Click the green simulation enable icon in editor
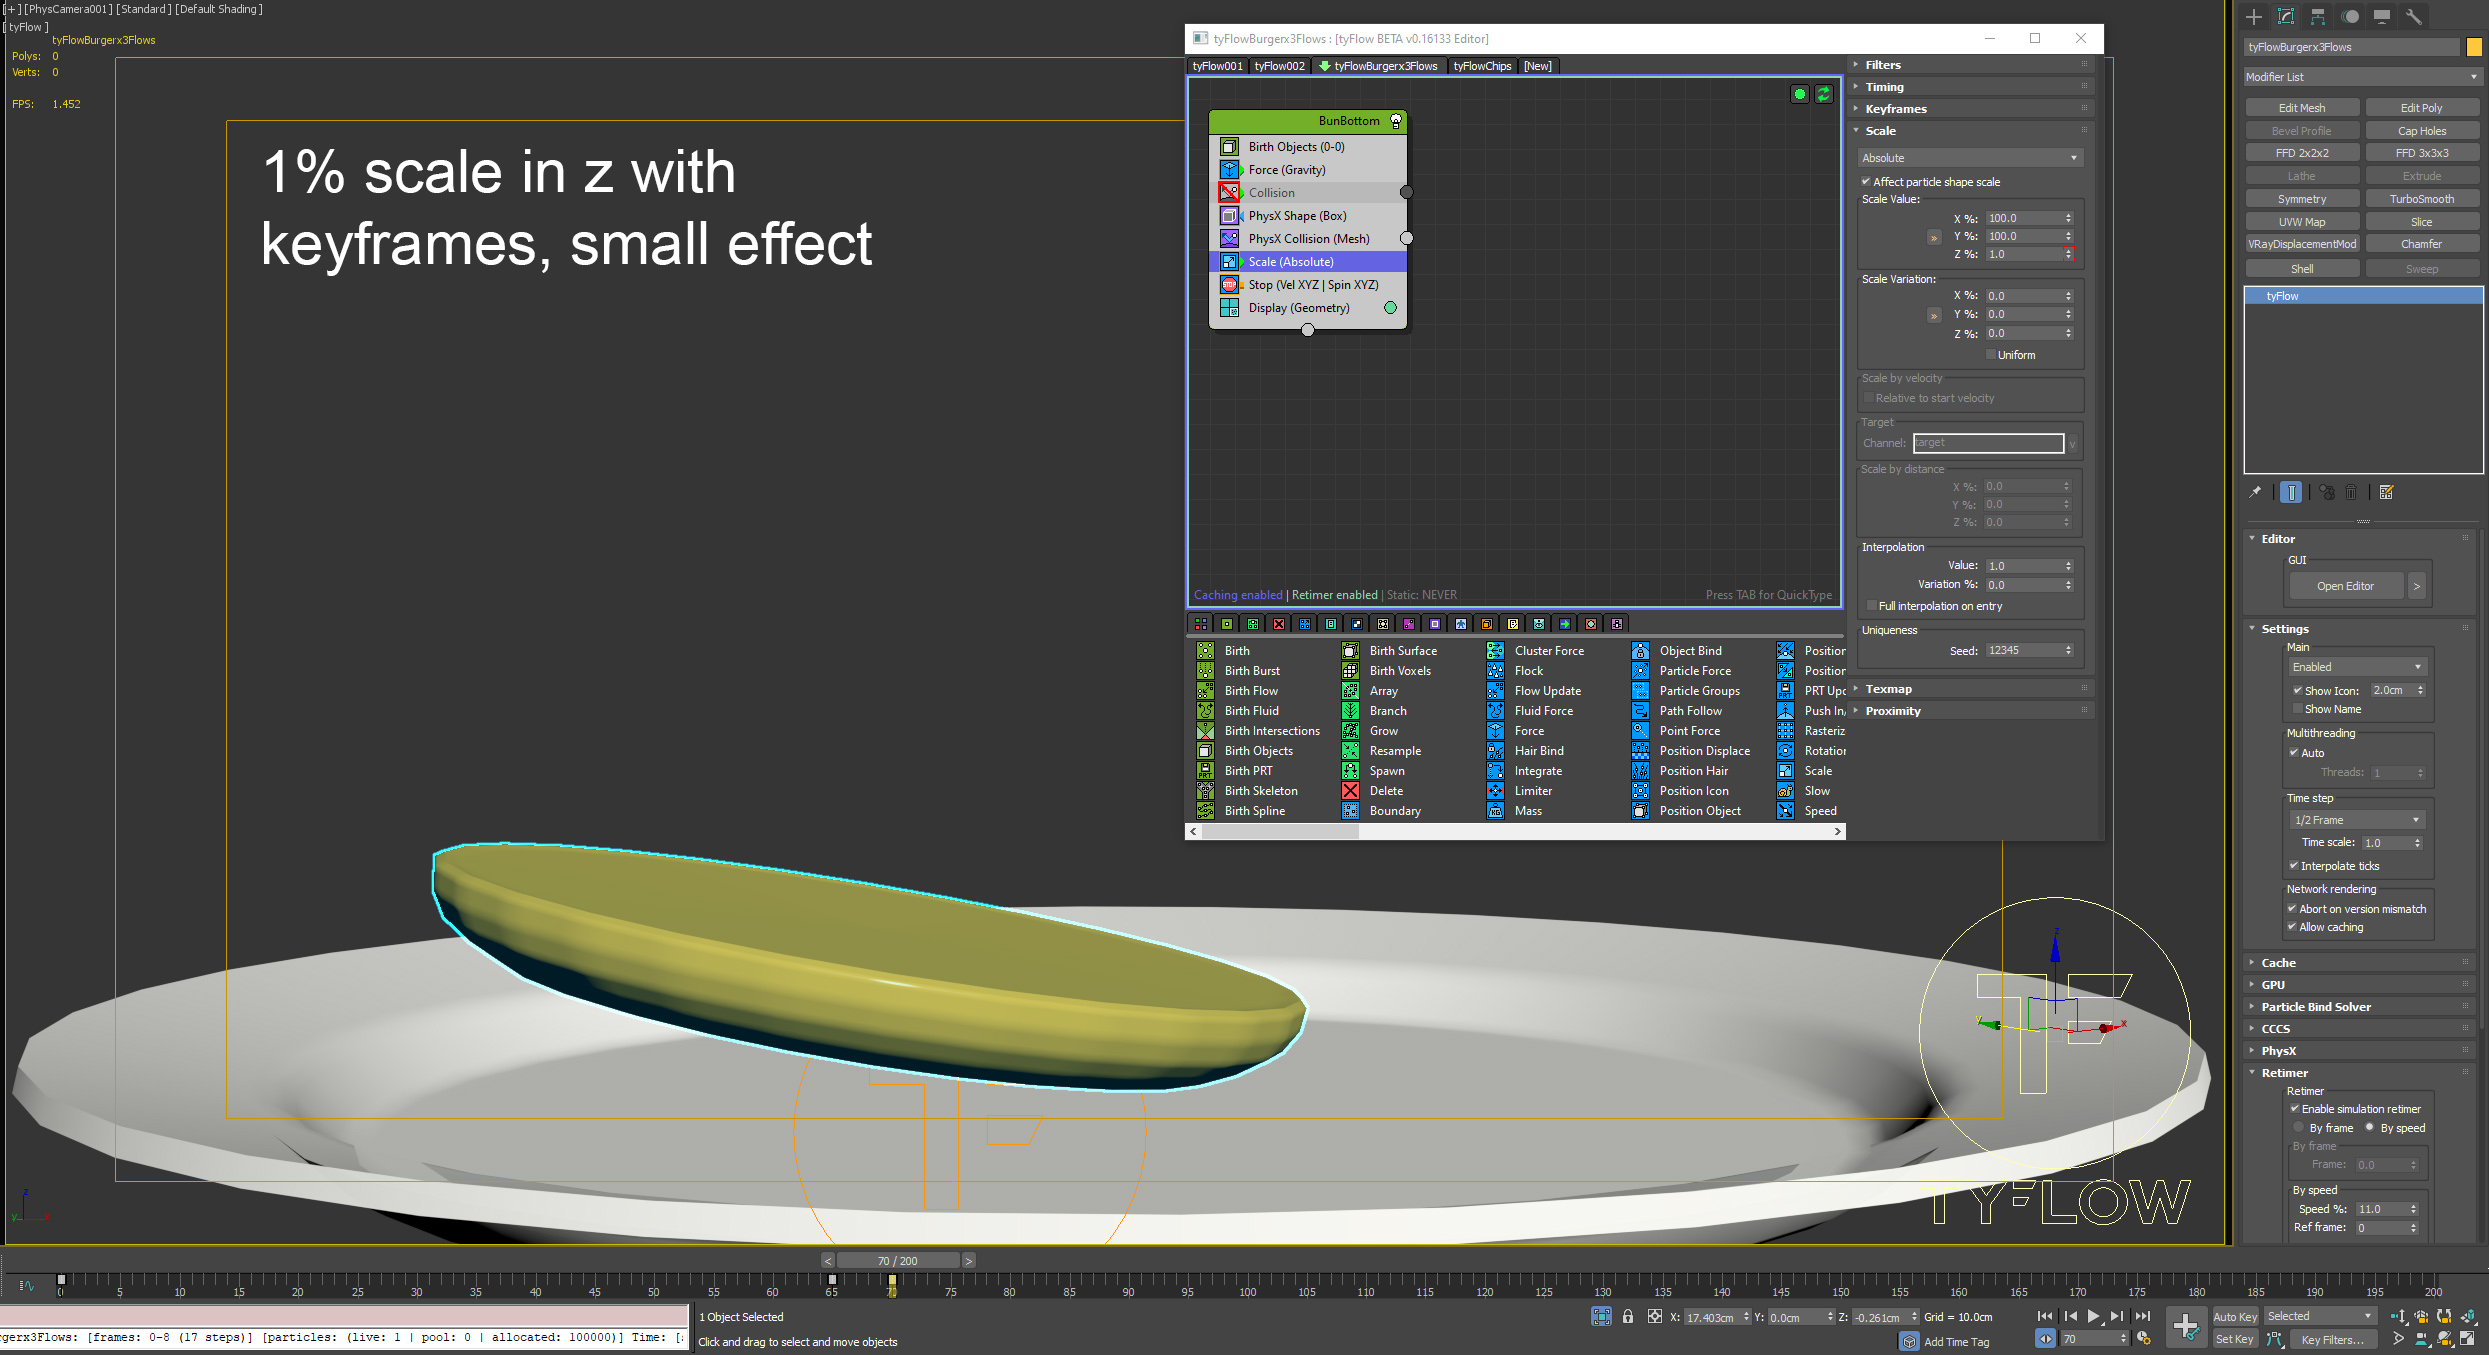This screenshot has height=1355, width=2489. click(1799, 94)
